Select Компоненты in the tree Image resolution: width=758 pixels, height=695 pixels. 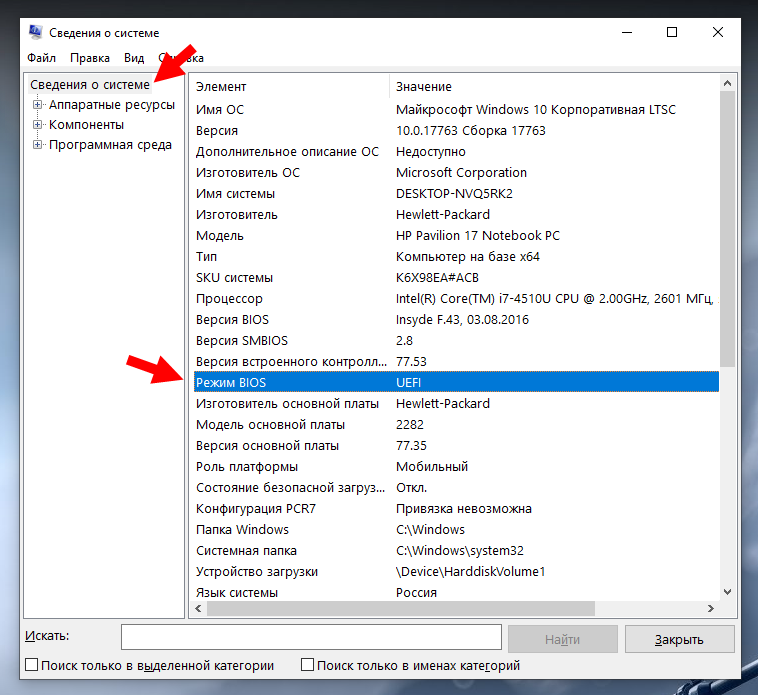[86, 125]
